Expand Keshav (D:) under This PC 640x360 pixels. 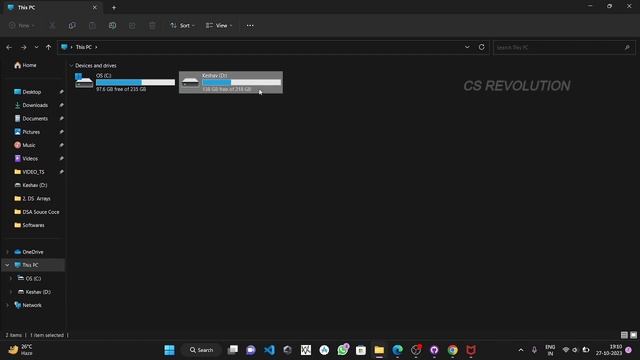(11, 292)
